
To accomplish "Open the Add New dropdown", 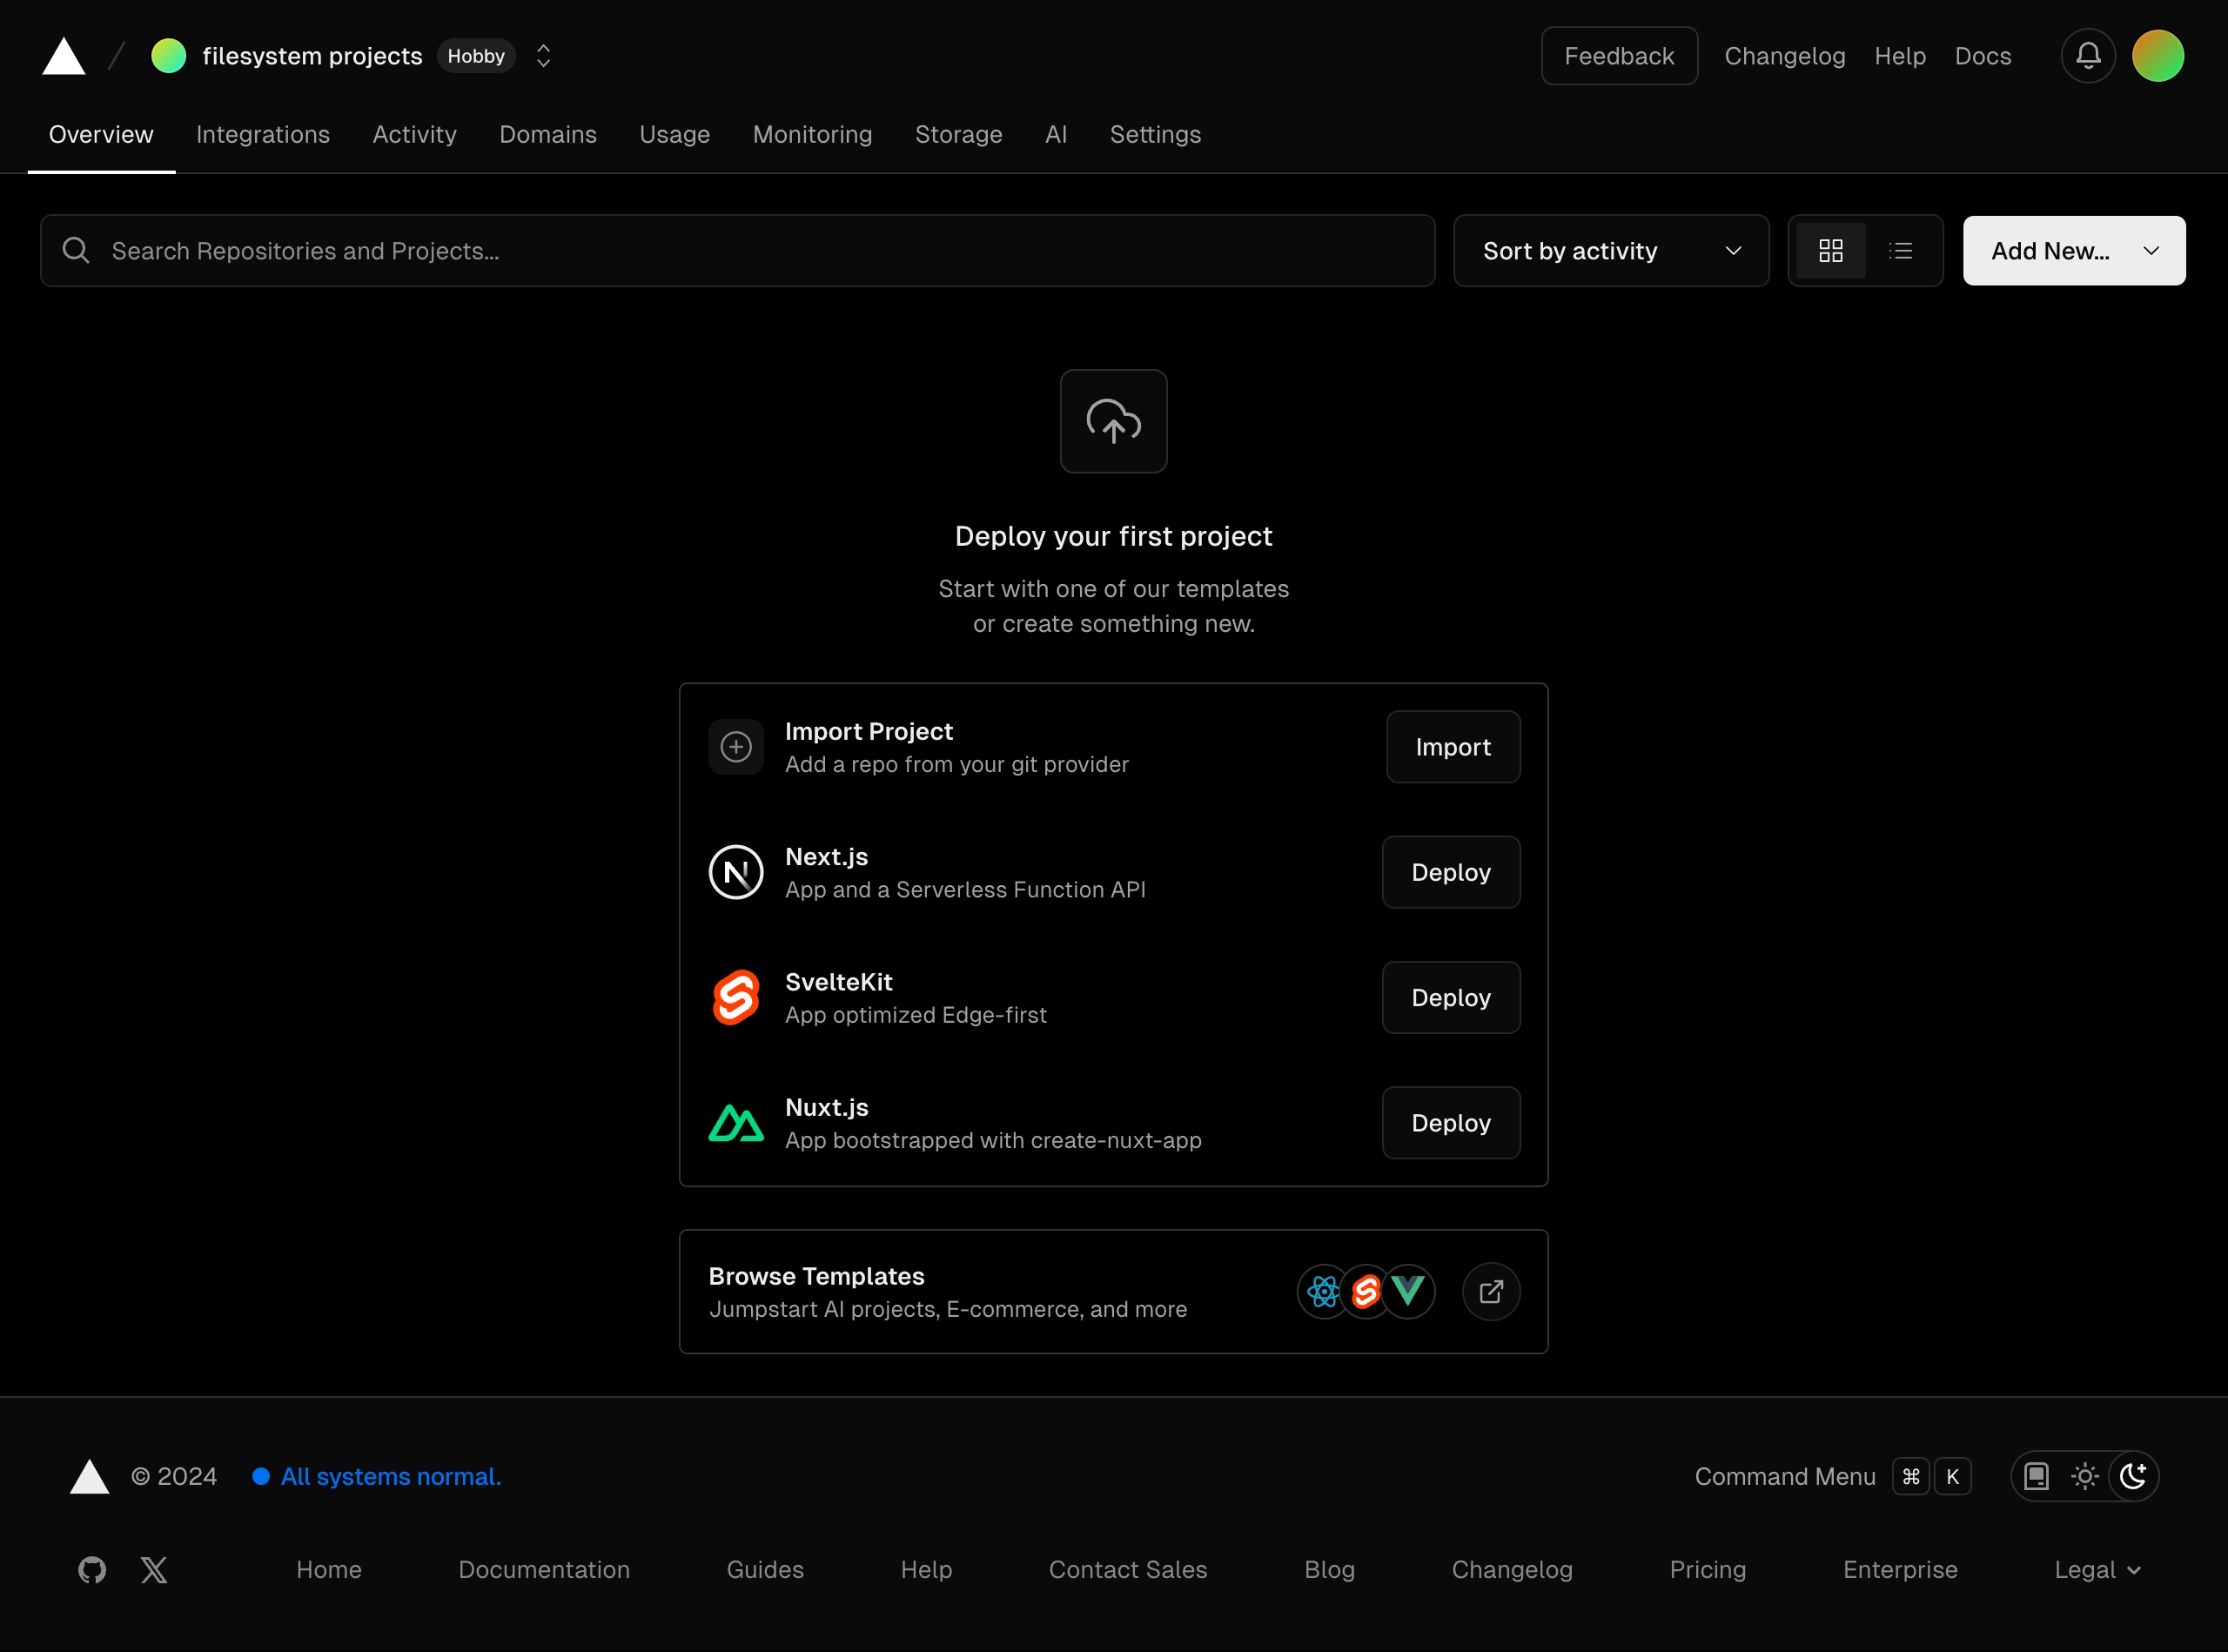I will [x=2074, y=251].
